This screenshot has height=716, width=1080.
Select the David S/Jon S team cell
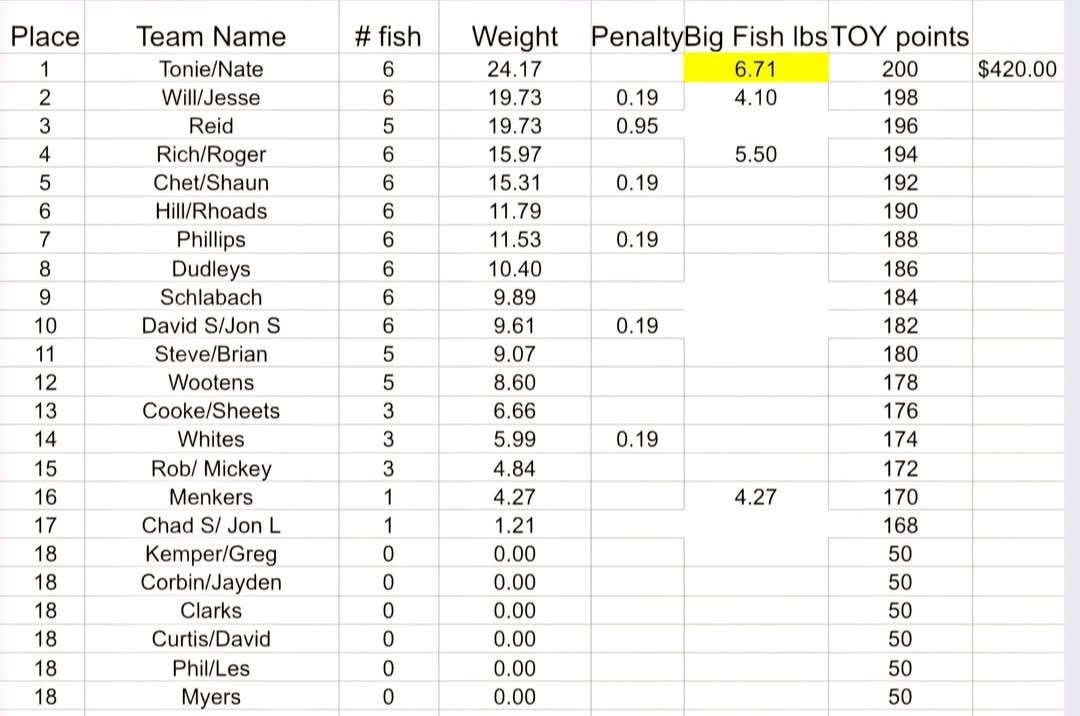point(211,326)
